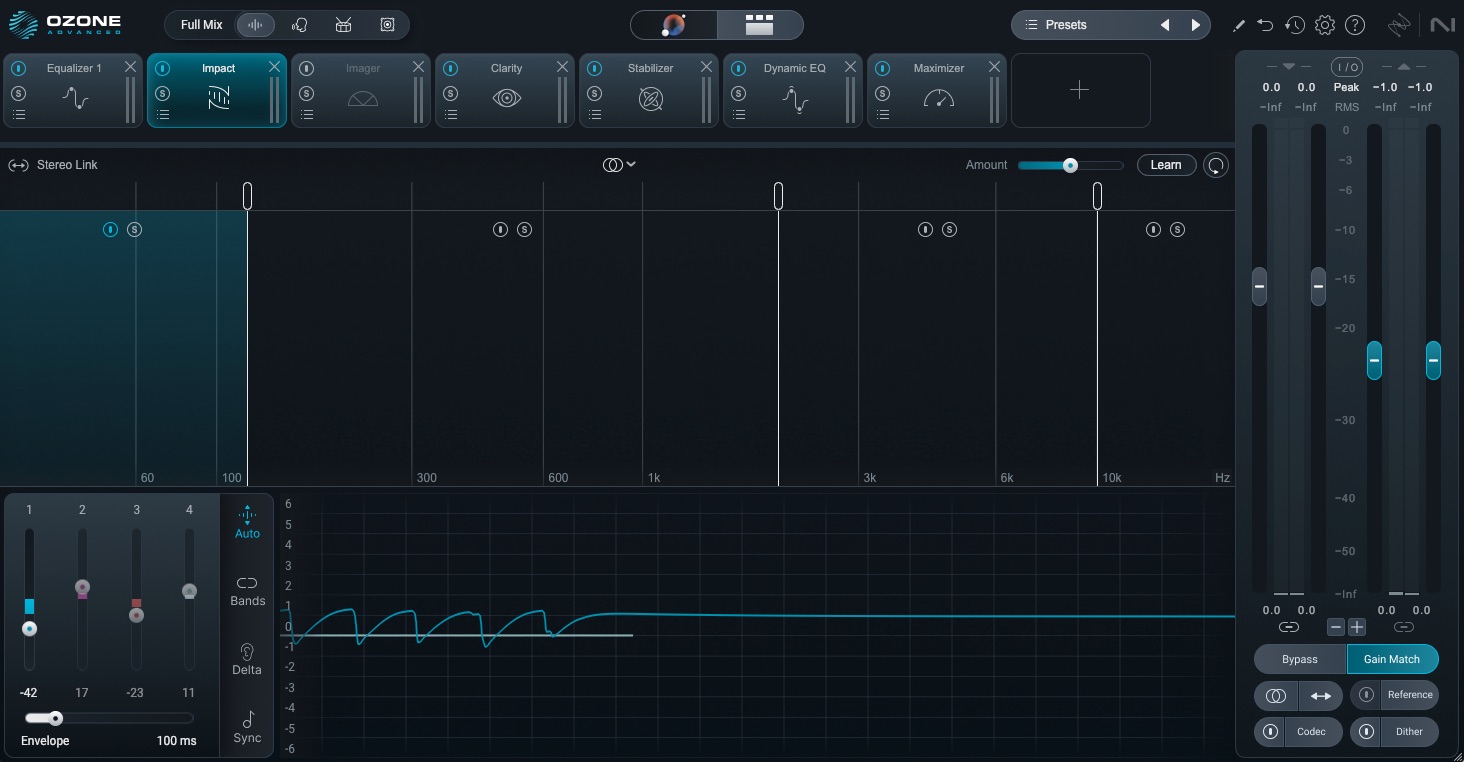Open the Dynamic EQ module preset list

coord(738,115)
